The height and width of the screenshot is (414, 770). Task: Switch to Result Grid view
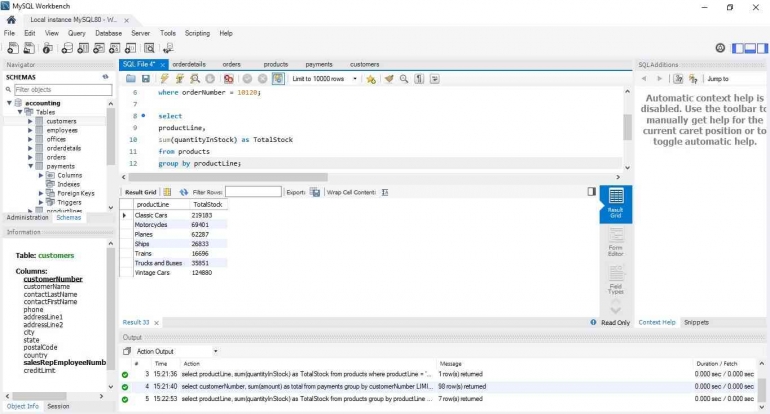click(x=616, y=204)
